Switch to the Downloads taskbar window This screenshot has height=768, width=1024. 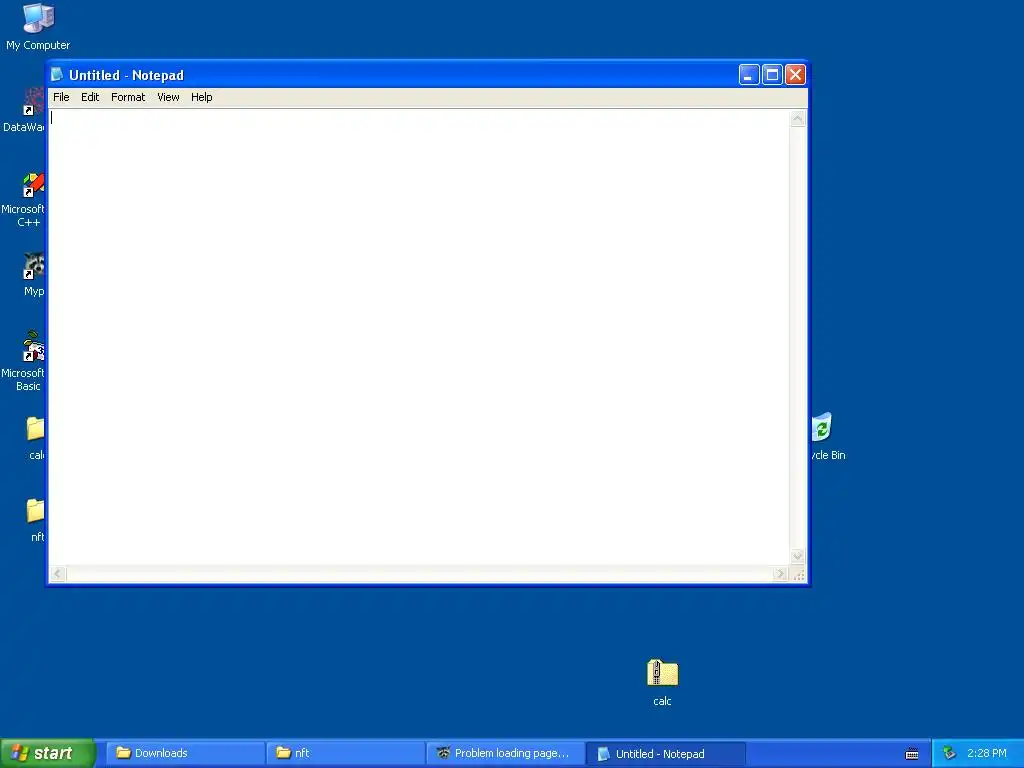click(185, 753)
